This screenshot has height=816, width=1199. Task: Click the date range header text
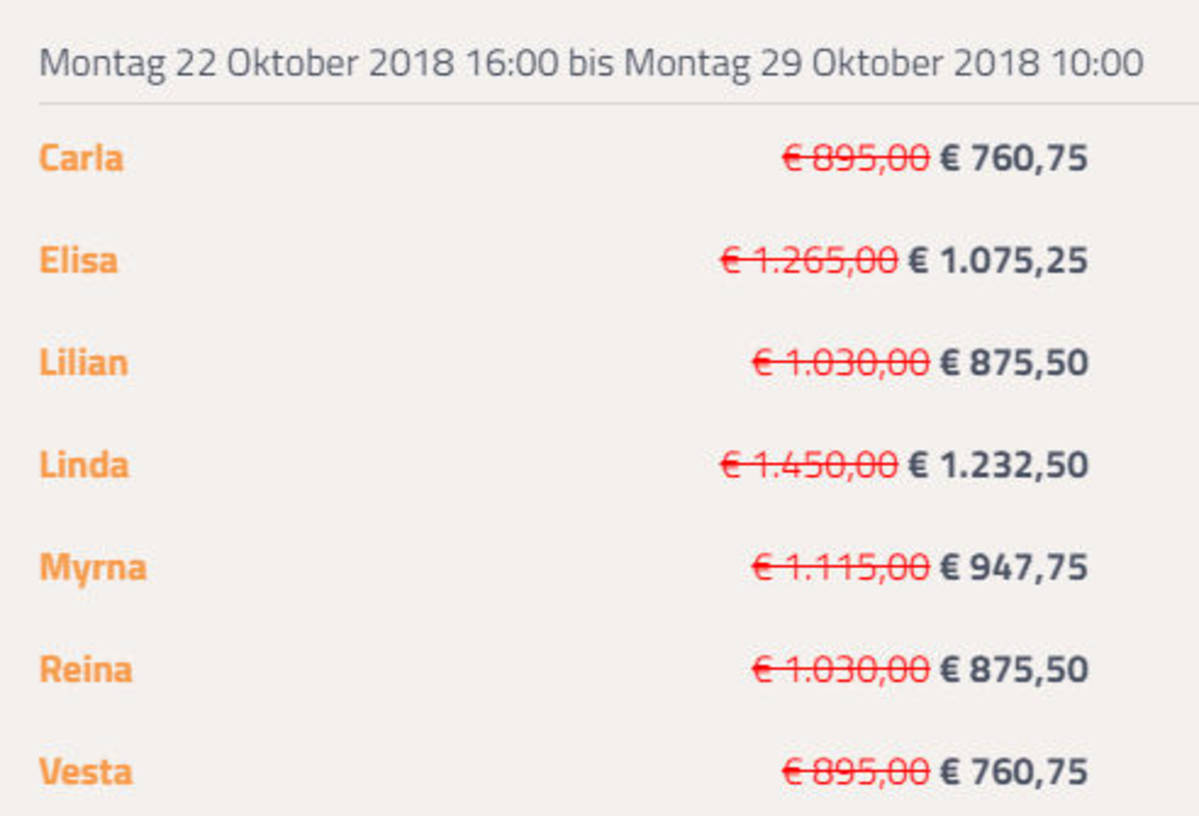590,64
